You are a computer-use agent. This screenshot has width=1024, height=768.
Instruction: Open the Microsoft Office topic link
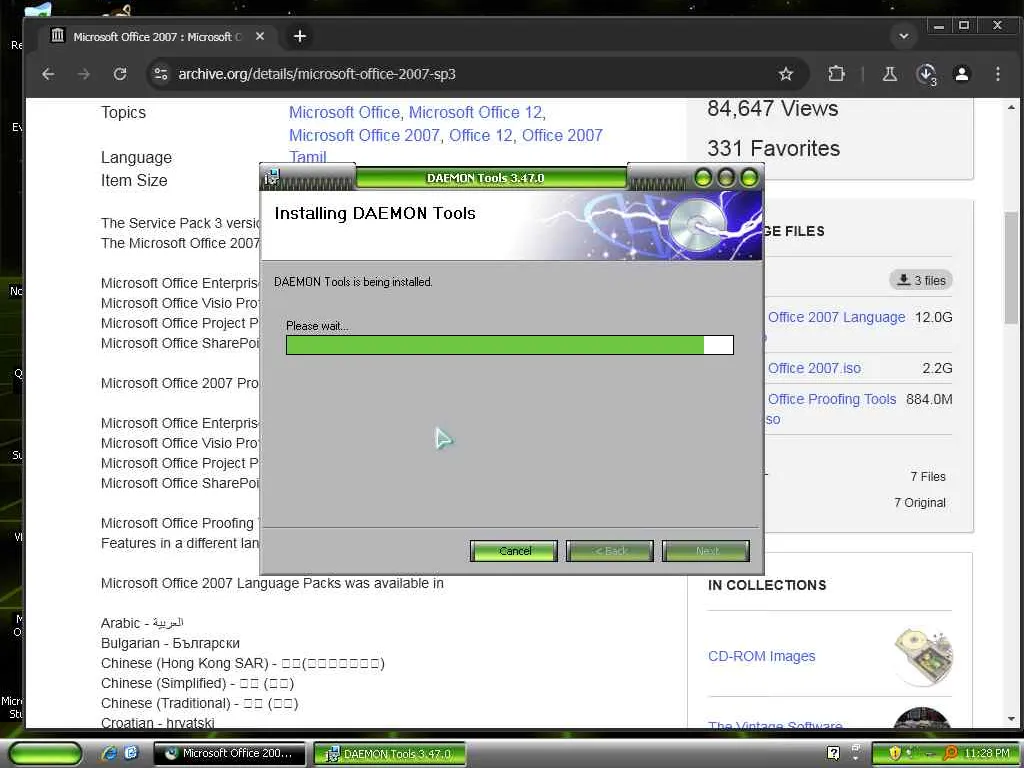pos(344,112)
